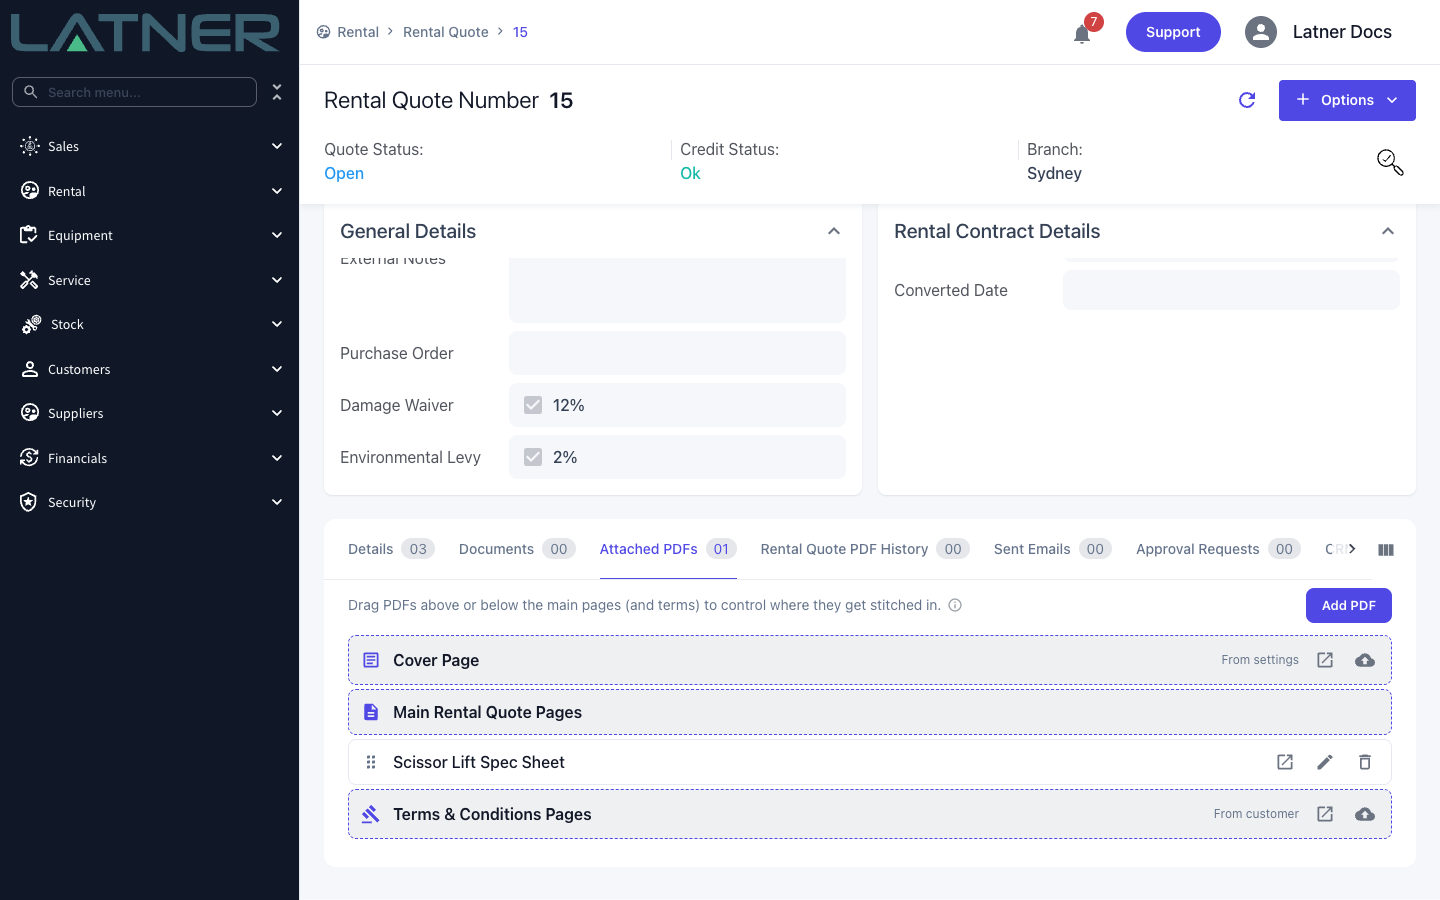Expand the Equipment menu
Image resolution: width=1440 pixels, height=900 pixels.
coord(150,235)
